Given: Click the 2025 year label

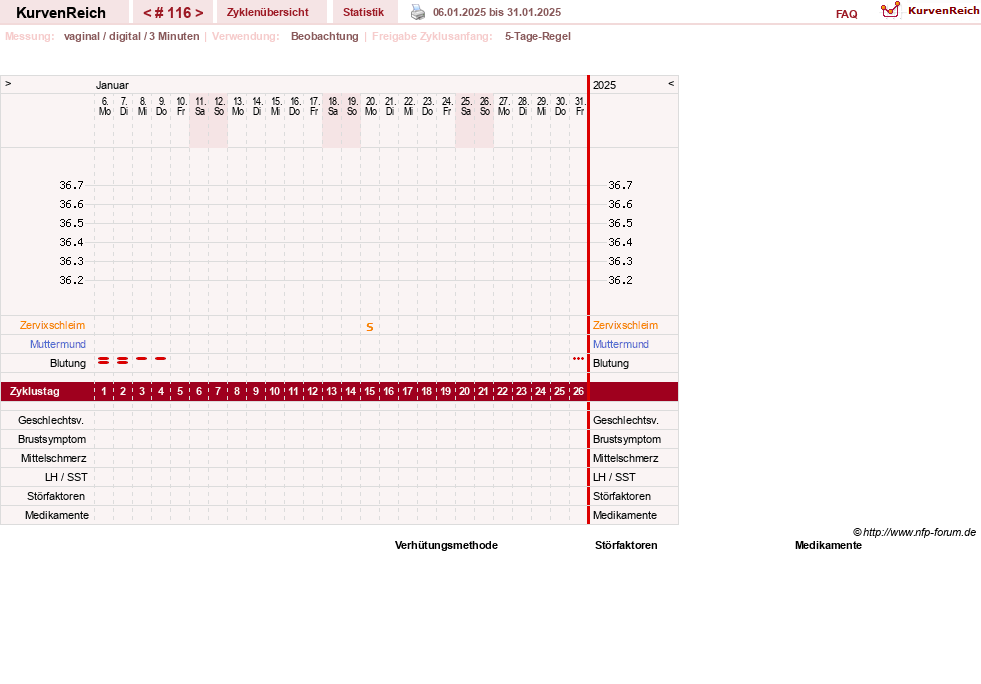Looking at the screenshot, I should tap(604, 85).
